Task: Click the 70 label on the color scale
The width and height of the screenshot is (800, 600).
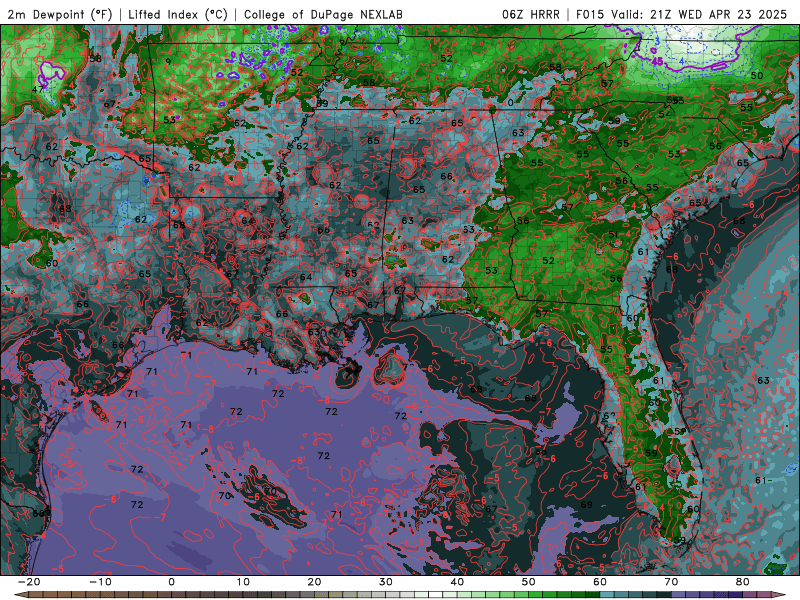Action: click(x=671, y=582)
